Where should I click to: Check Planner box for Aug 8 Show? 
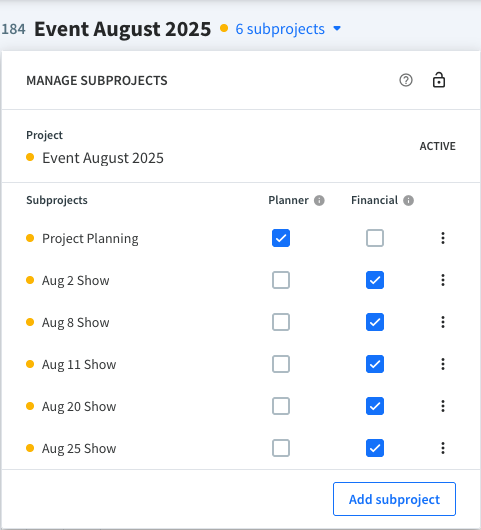tap(281, 322)
